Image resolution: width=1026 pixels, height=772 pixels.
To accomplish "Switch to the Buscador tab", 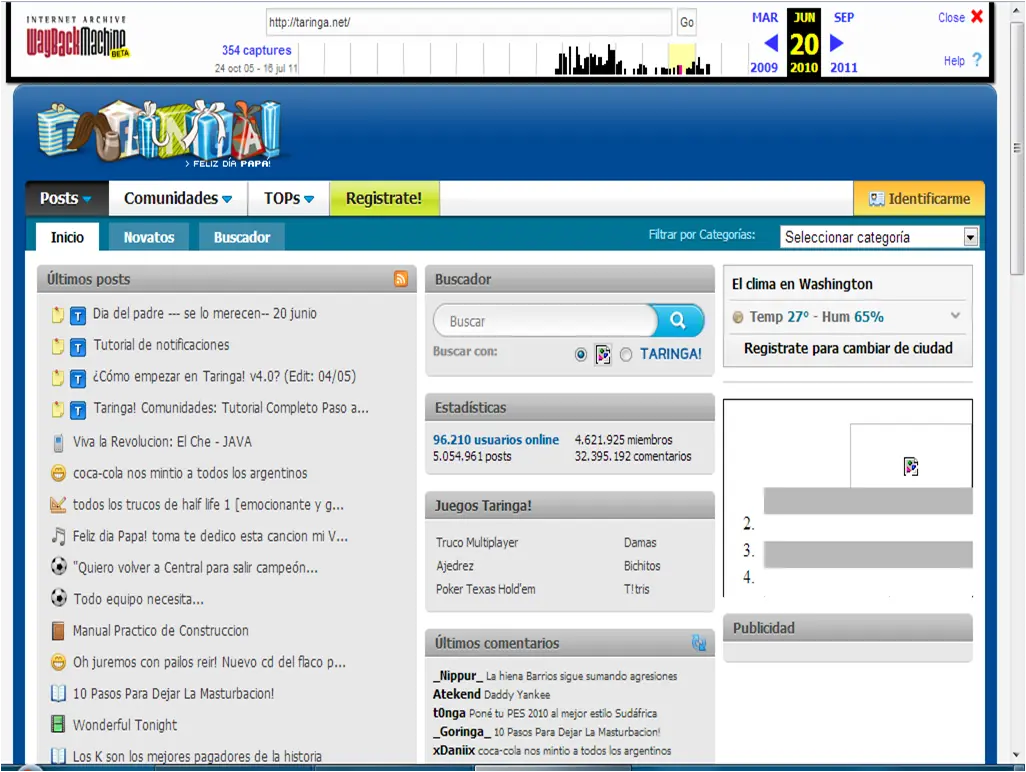I will [242, 237].
